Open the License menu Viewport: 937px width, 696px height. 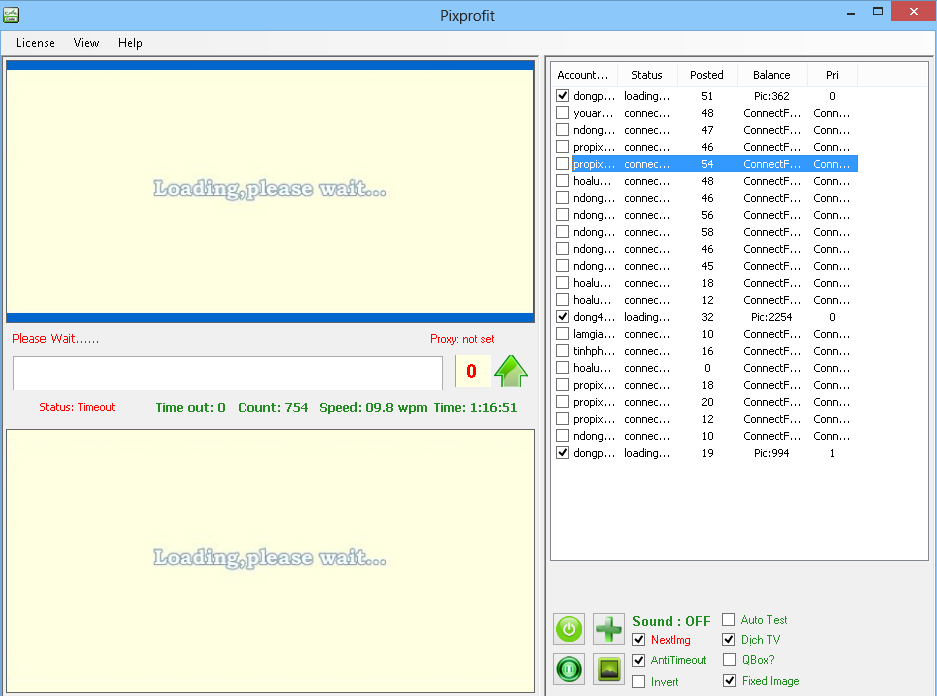35,43
